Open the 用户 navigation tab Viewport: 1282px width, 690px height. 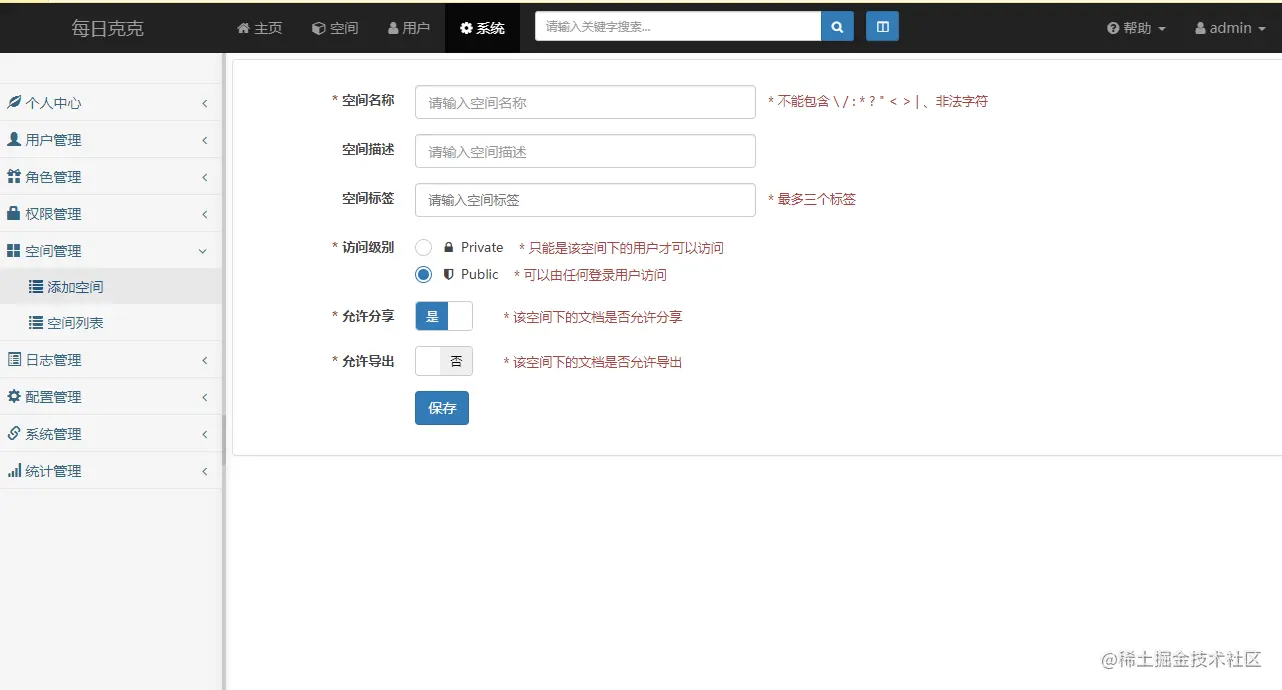[x=408, y=28]
